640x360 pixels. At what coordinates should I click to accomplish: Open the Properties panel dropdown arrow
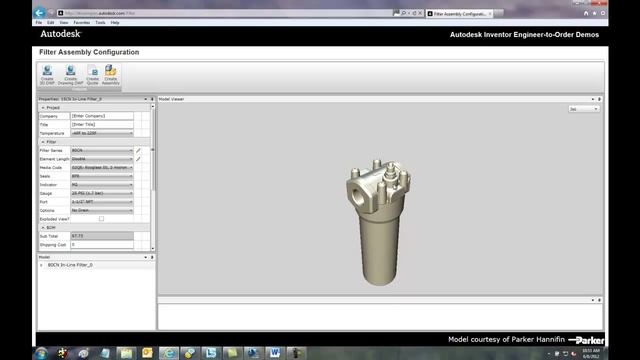[x=145, y=99]
